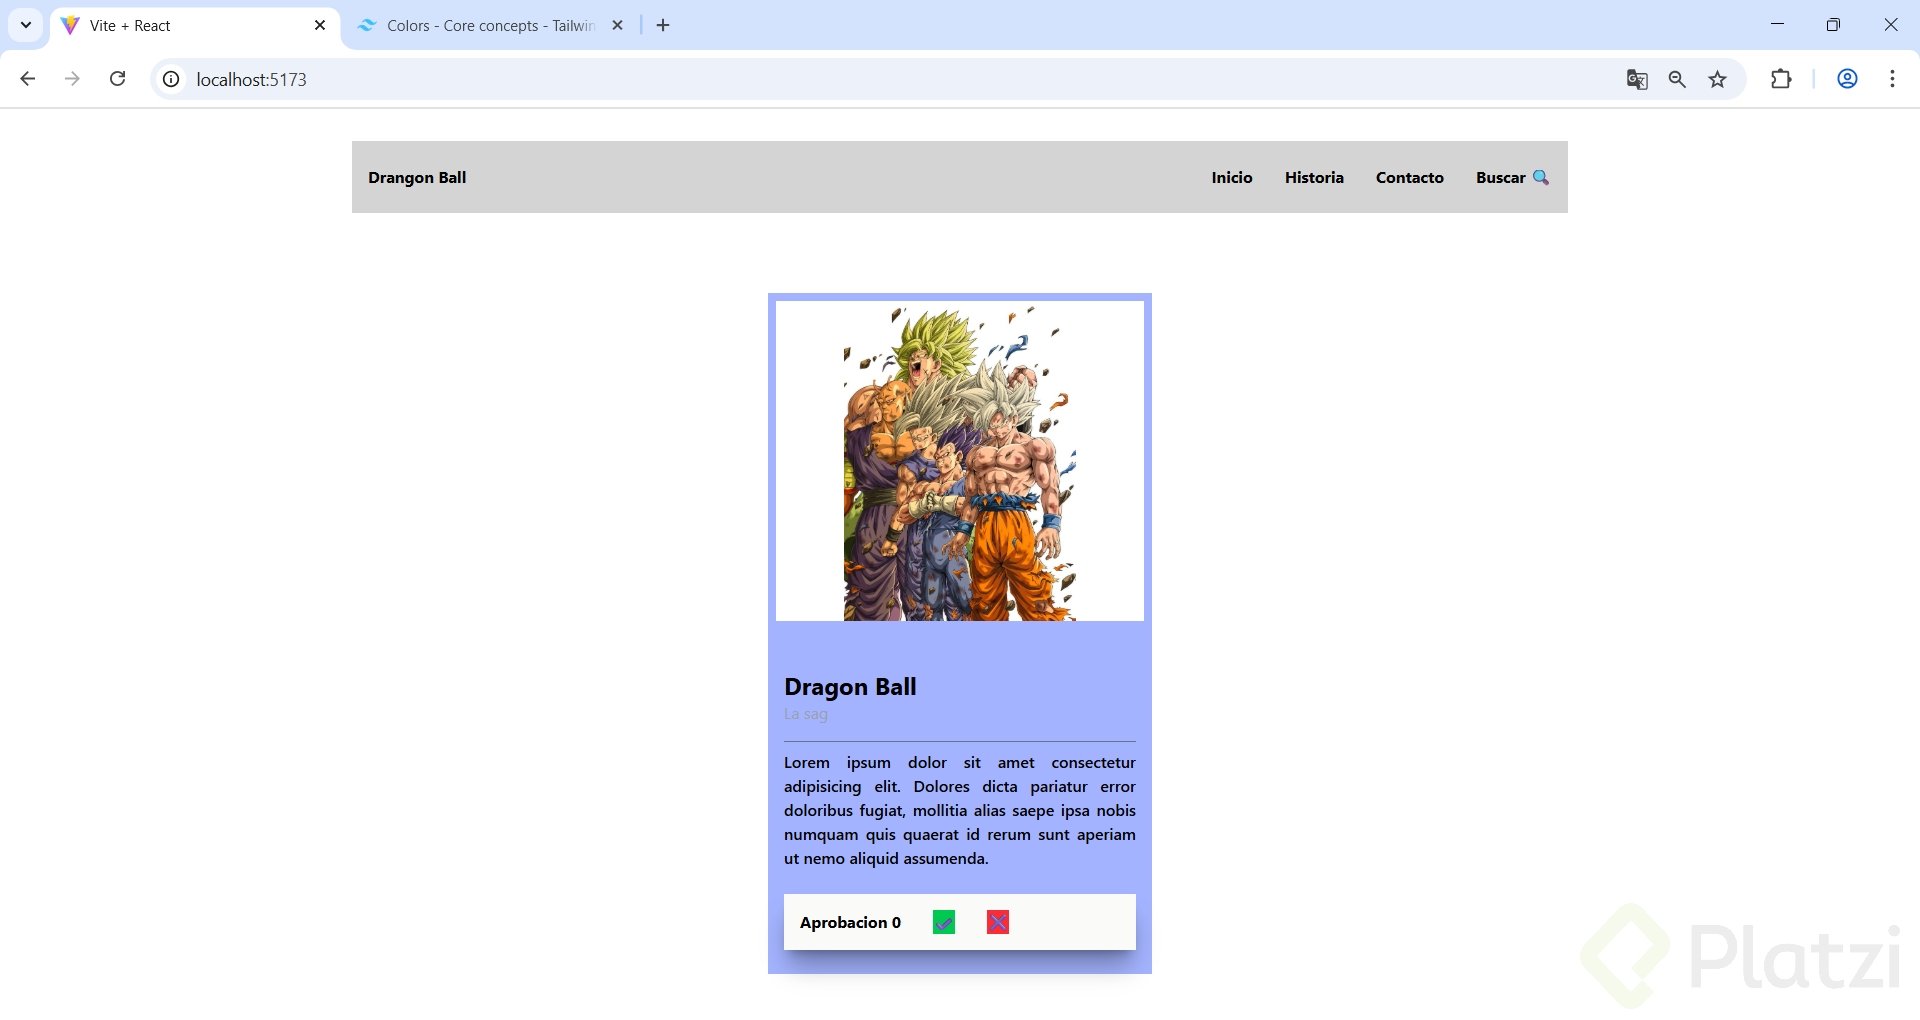Reload the localhost page

(117, 79)
